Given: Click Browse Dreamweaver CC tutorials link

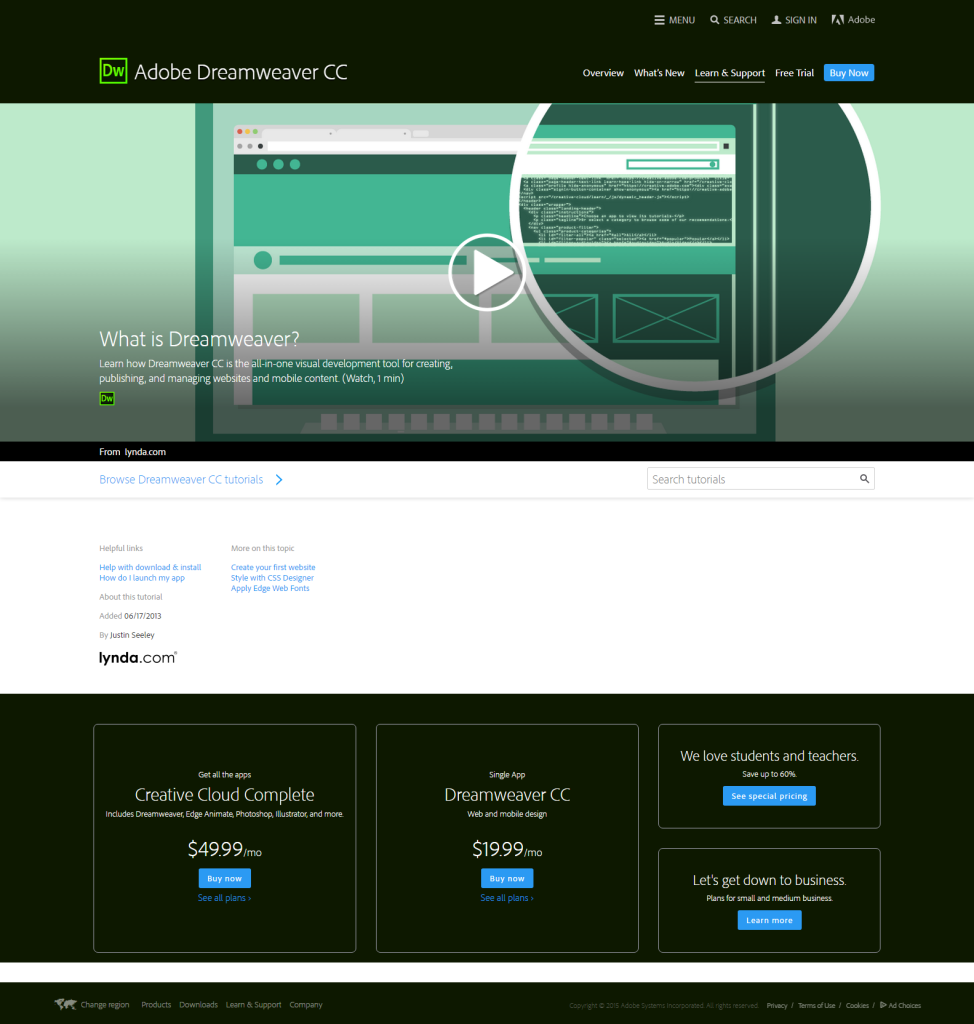Looking at the screenshot, I should (181, 479).
